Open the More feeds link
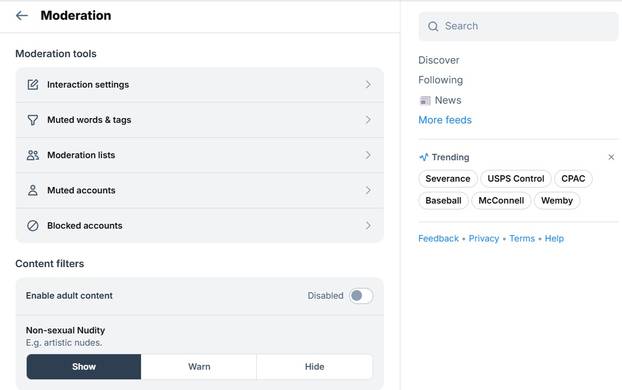Screen dimensions: 622x390 click(x=445, y=120)
